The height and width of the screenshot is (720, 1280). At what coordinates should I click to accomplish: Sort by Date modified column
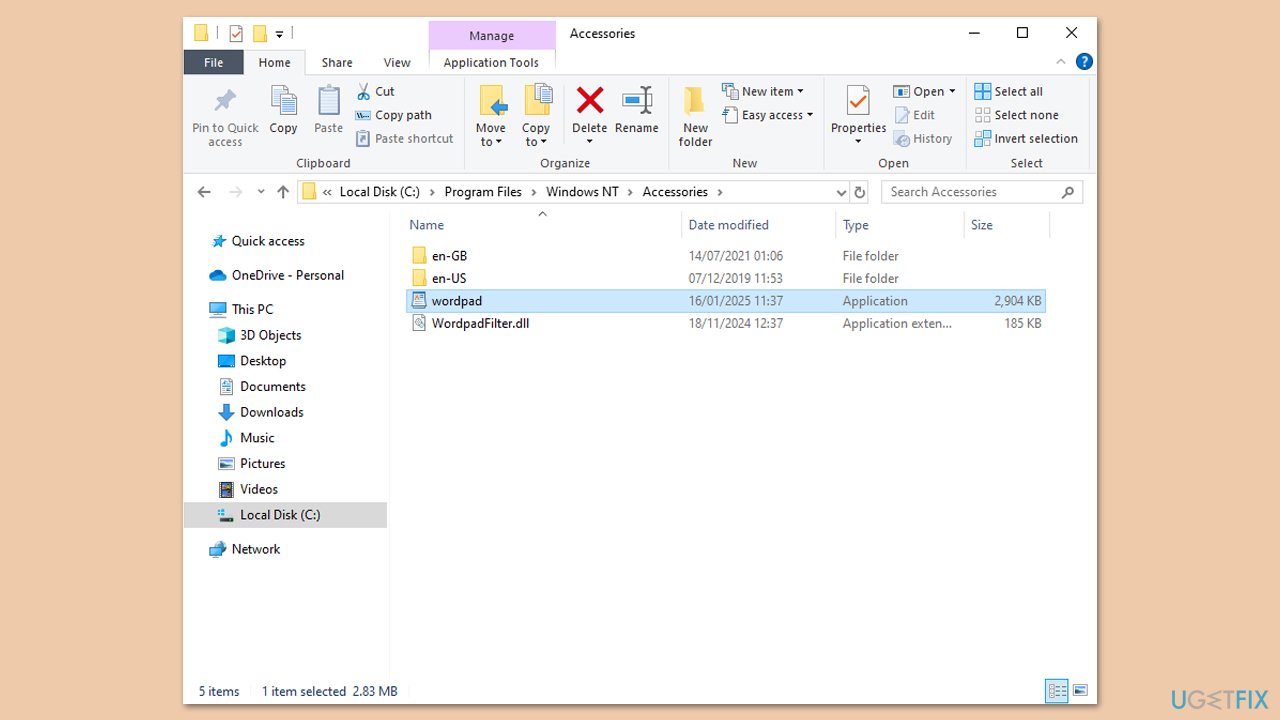[758, 225]
